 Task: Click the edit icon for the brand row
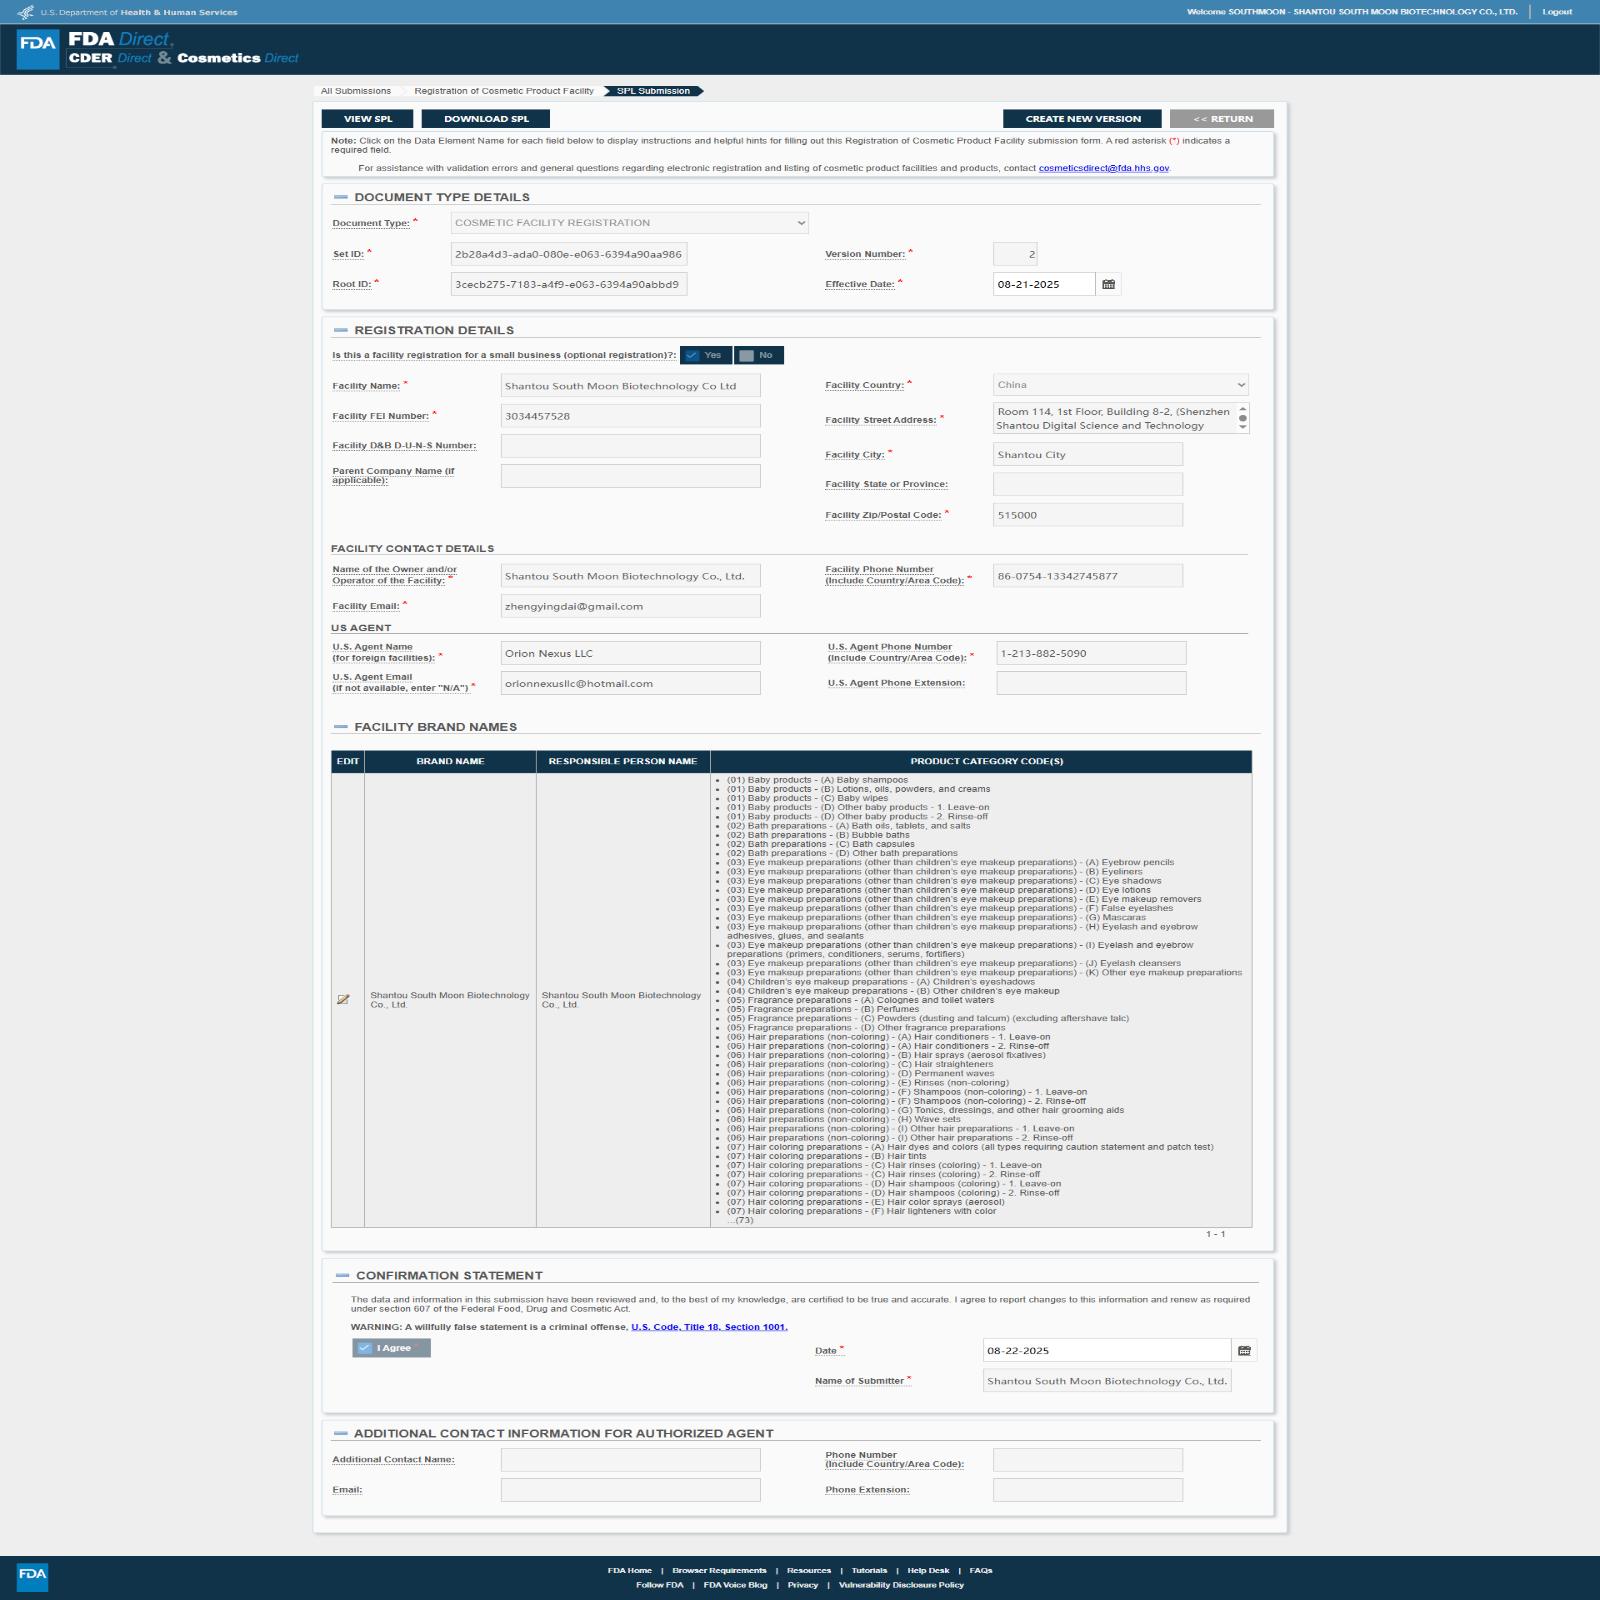coord(343,1000)
